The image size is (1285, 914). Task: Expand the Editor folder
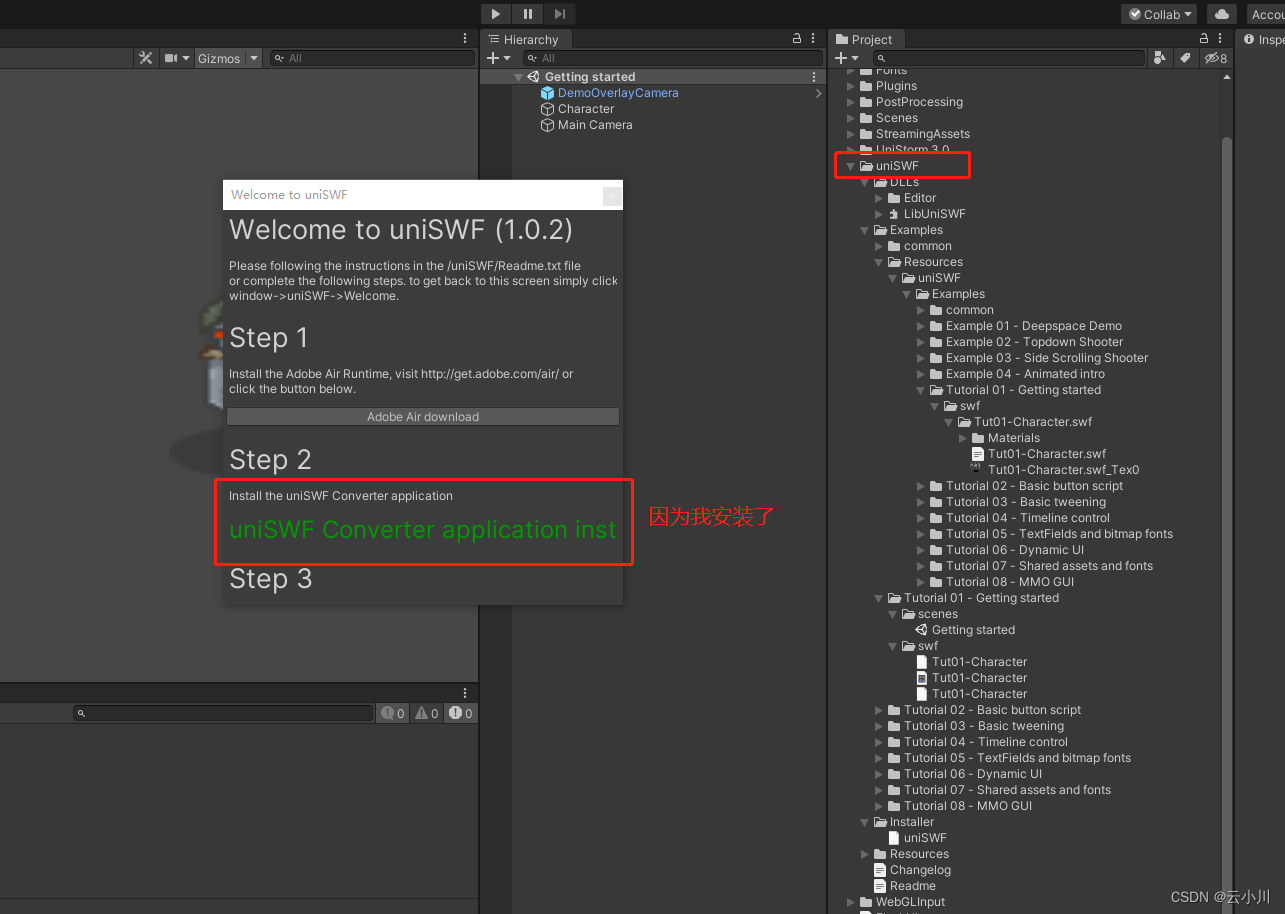(879, 198)
